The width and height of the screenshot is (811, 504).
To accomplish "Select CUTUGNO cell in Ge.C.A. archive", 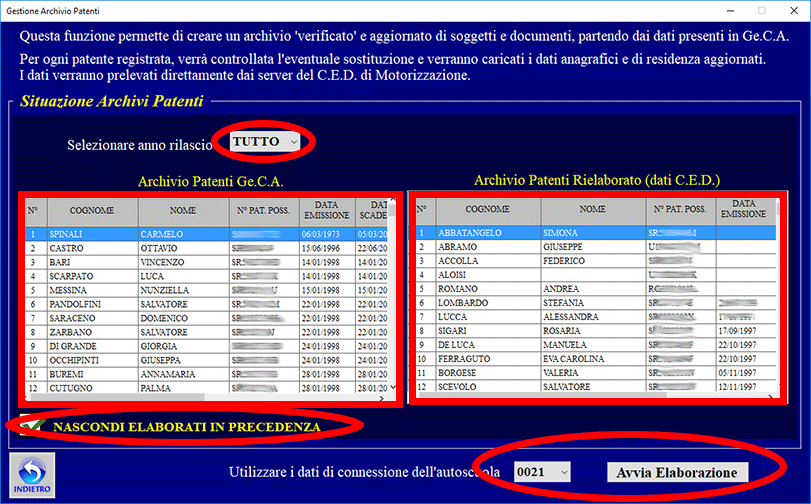I will [x=92, y=388].
